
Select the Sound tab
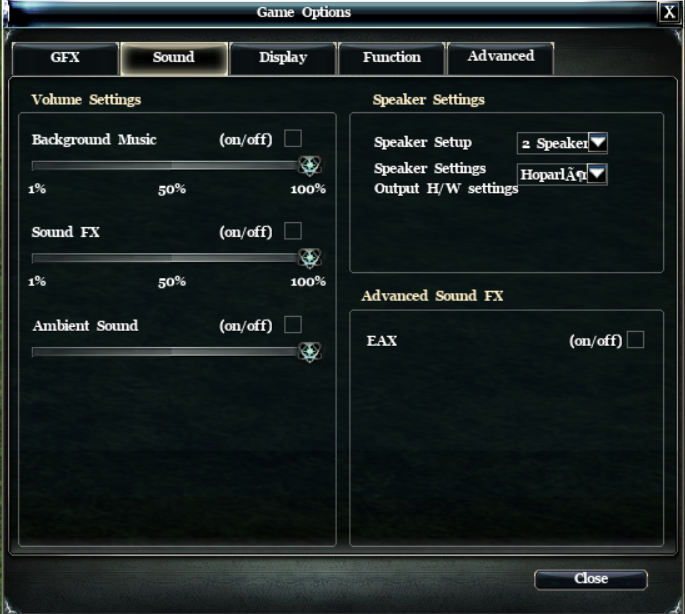point(174,58)
